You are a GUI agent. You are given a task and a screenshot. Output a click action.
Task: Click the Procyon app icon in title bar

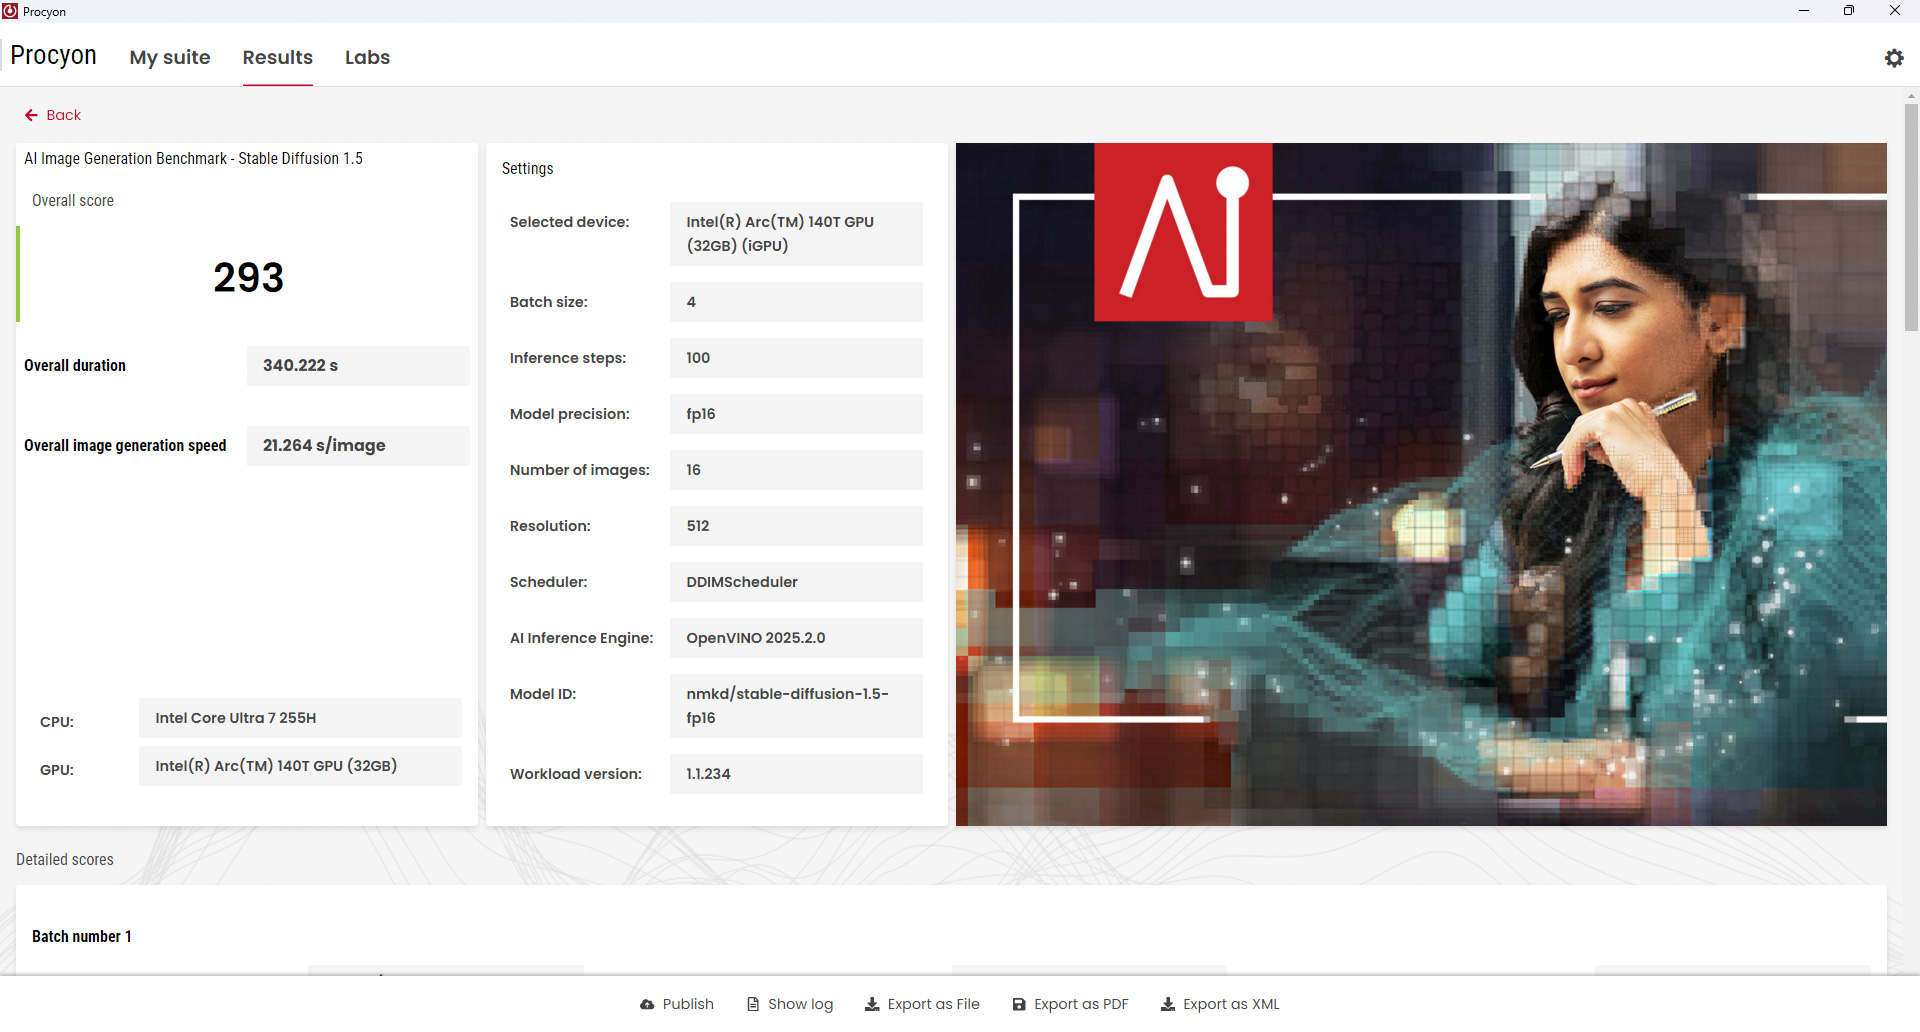point(10,11)
